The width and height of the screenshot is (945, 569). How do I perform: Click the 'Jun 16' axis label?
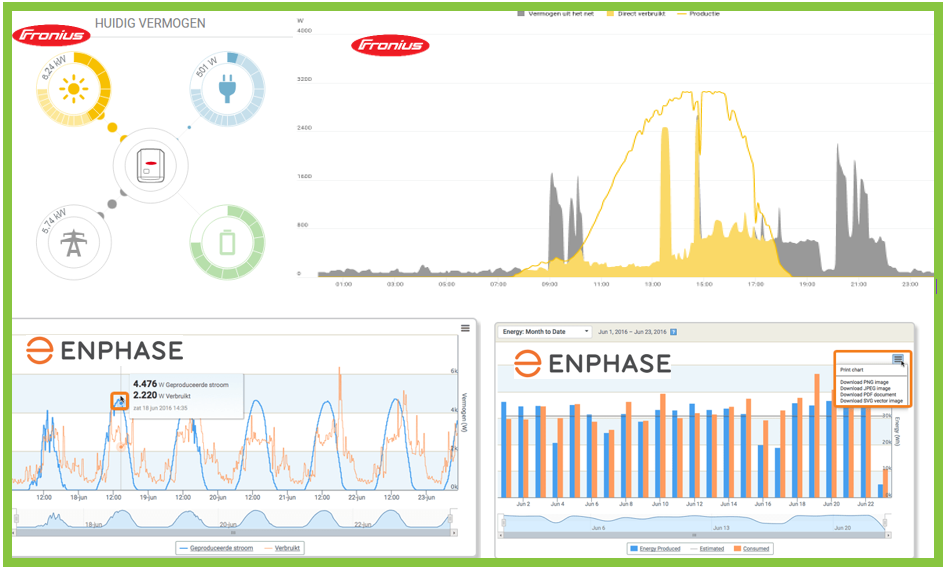coord(762,504)
